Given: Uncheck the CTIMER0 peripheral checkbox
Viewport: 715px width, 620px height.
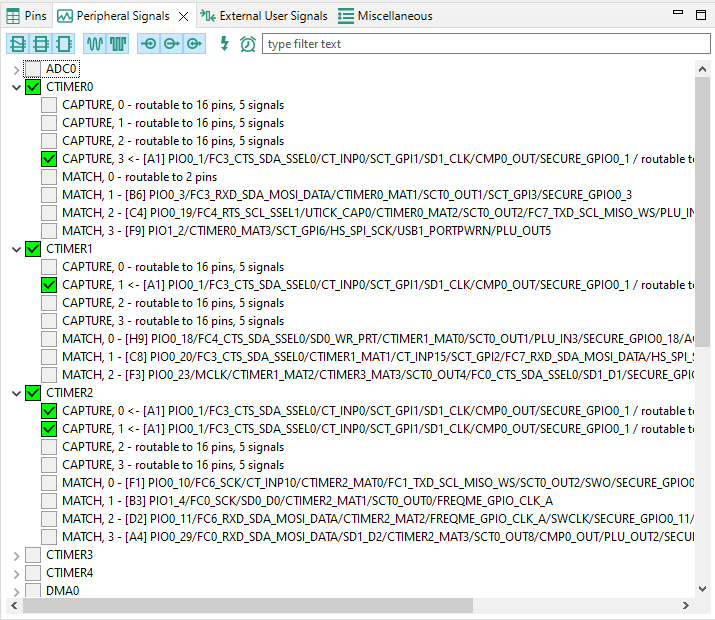Looking at the screenshot, I should pos(33,87).
